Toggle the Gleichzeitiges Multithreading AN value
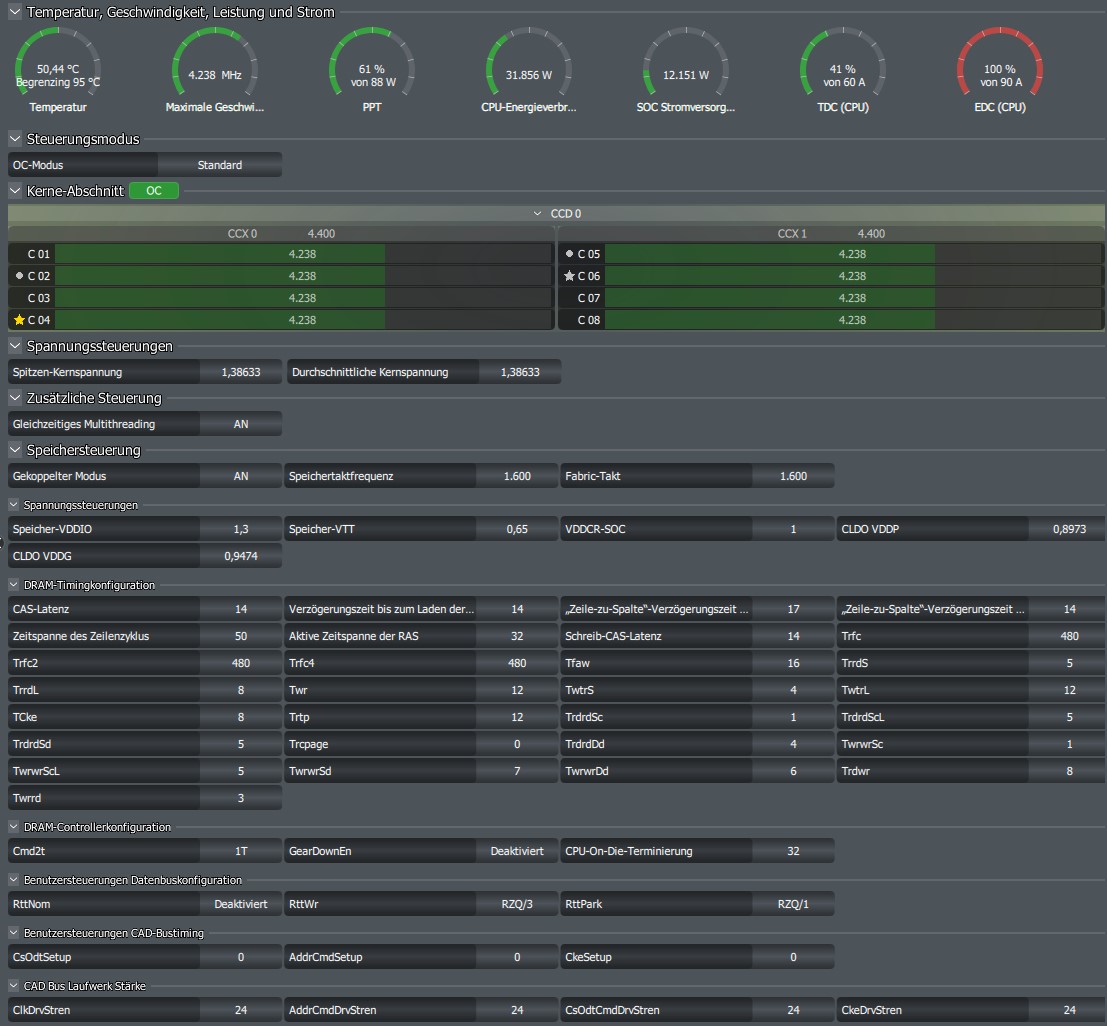 (x=241, y=424)
